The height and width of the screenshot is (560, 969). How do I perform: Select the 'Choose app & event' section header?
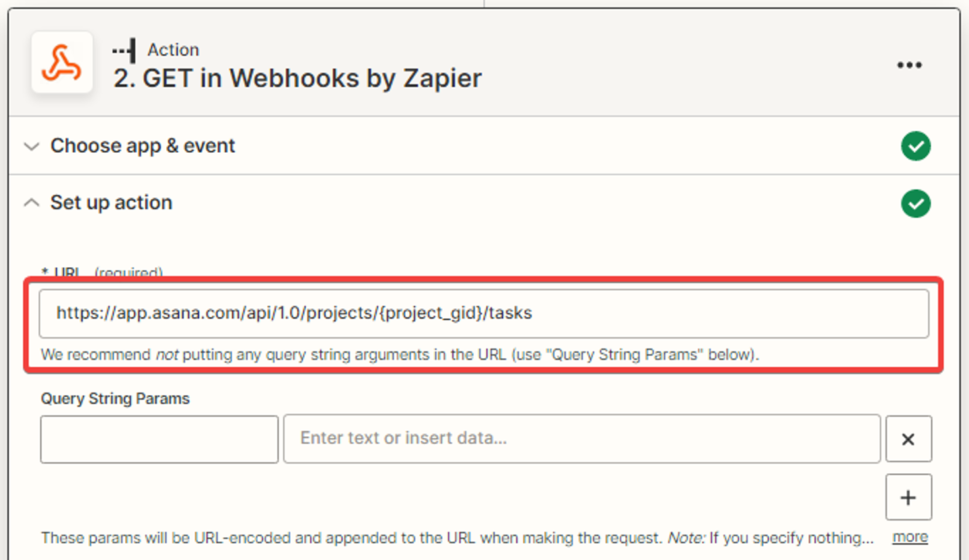tap(143, 146)
